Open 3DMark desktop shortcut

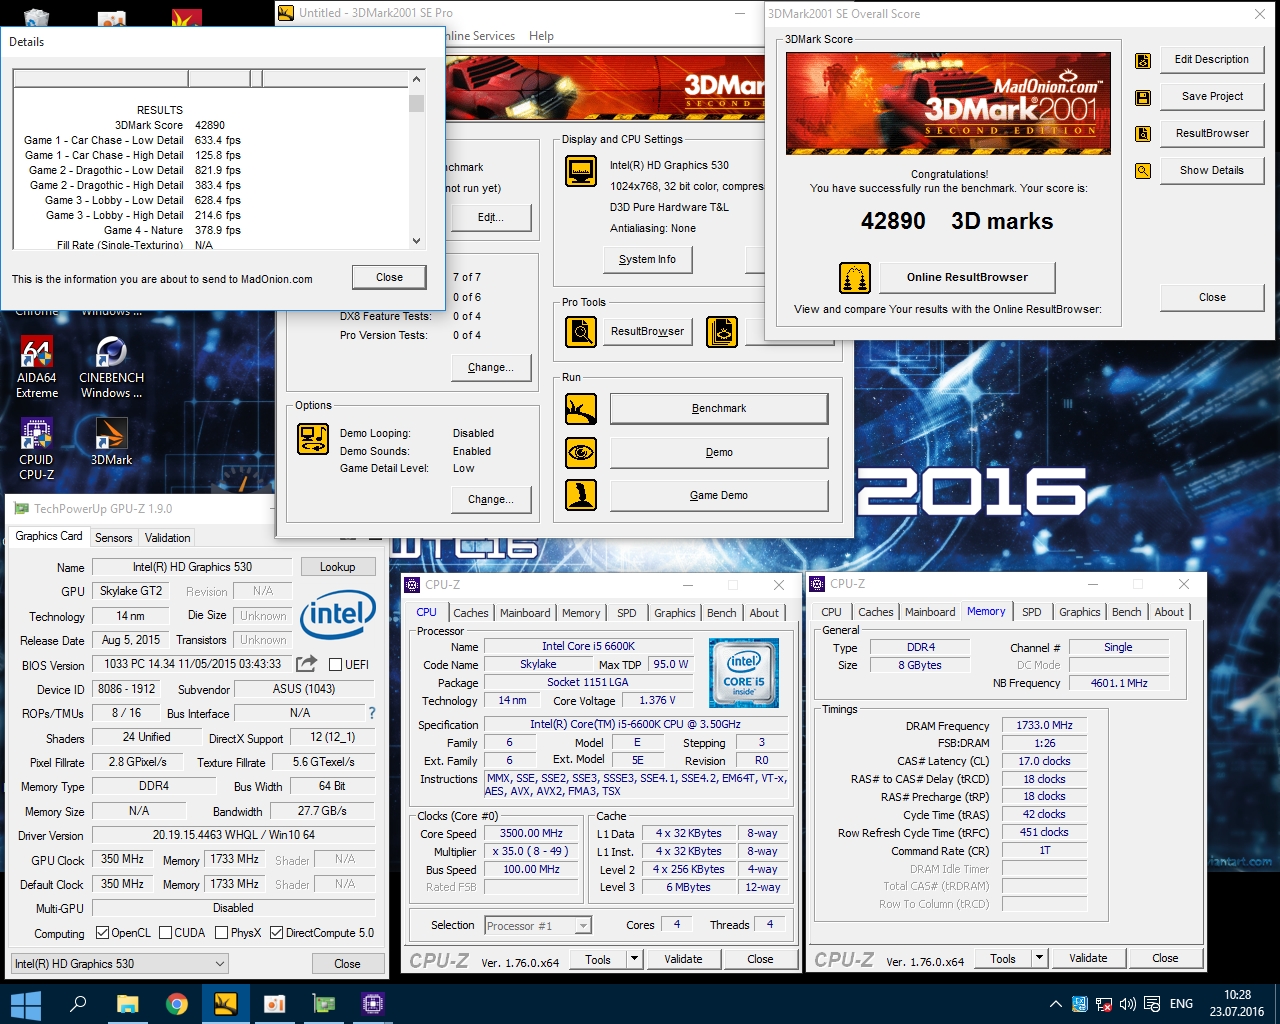coord(111,442)
